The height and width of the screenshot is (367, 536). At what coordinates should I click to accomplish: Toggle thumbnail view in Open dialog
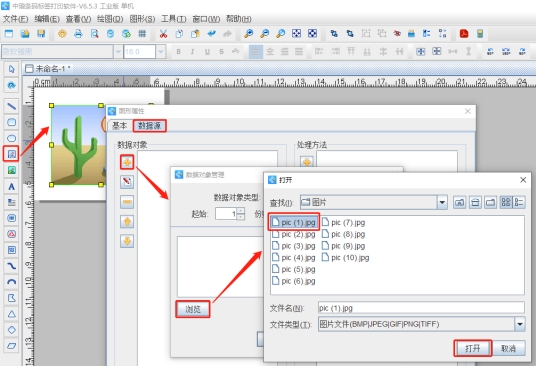(x=506, y=202)
